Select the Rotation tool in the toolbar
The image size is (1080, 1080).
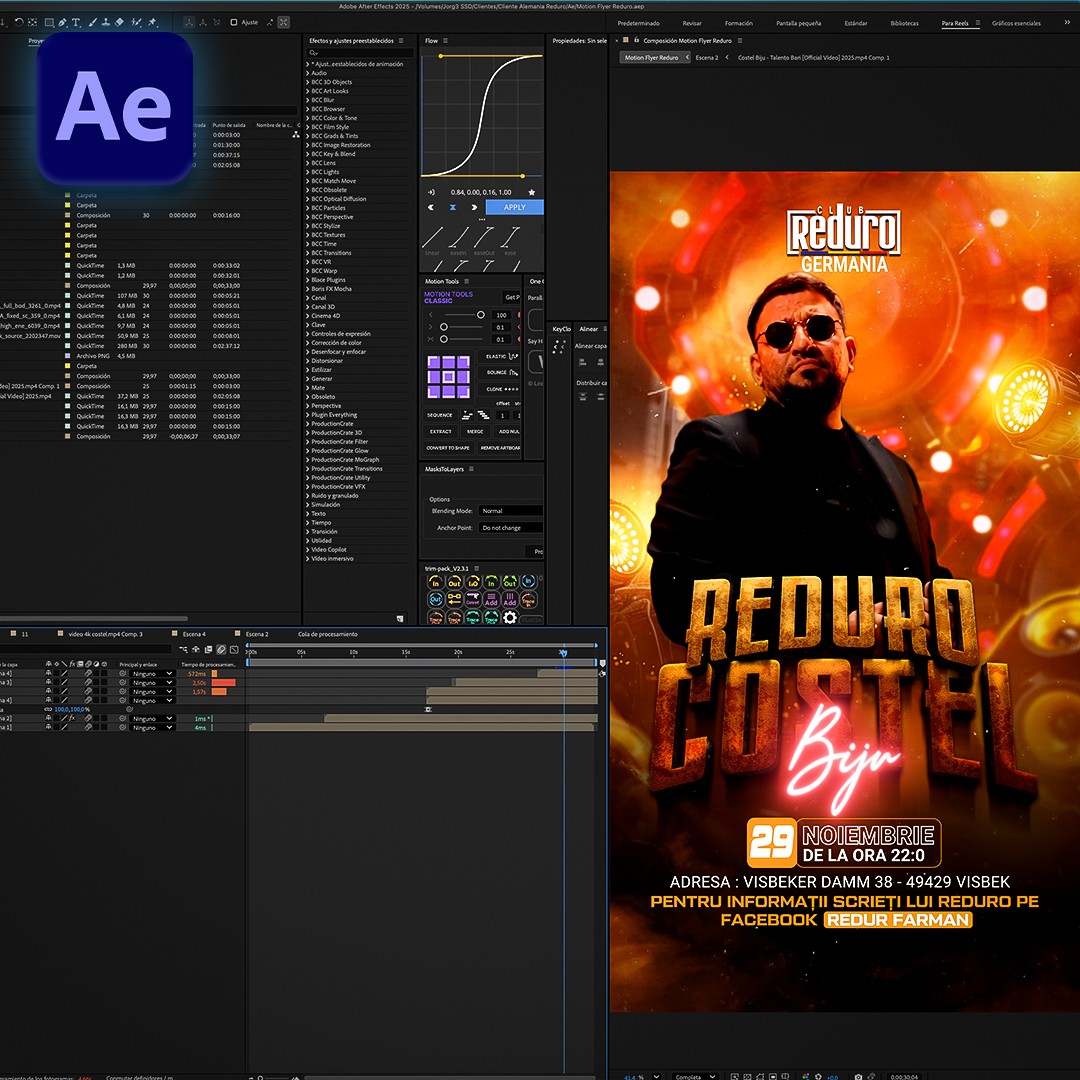[19, 22]
